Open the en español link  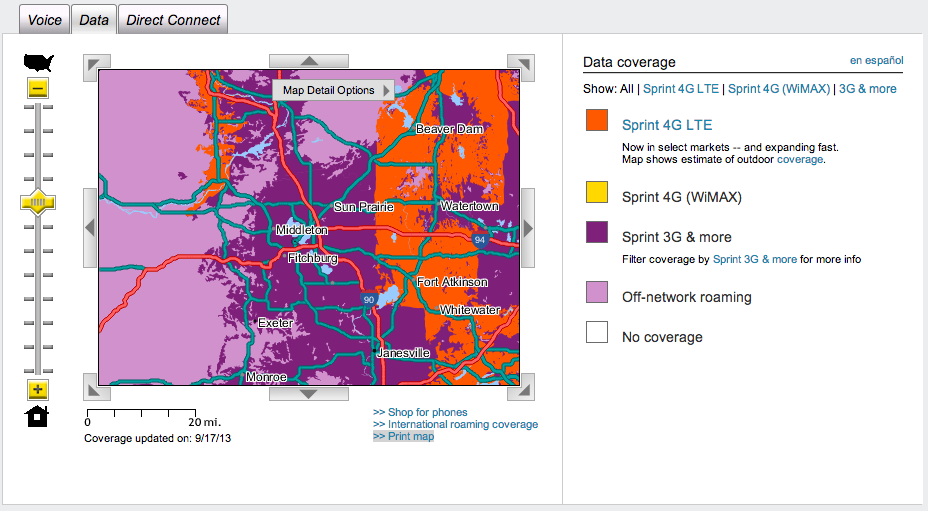coord(877,60)
